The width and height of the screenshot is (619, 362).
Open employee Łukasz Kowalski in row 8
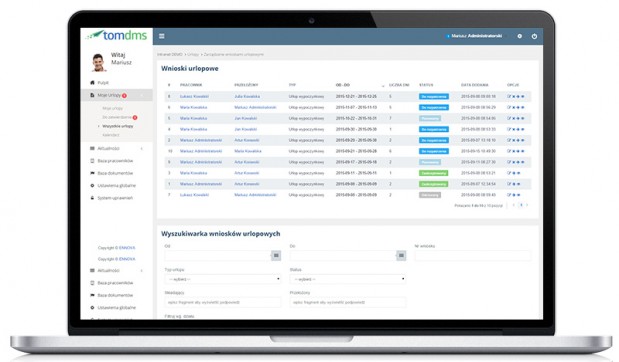(x=194, y=96)
